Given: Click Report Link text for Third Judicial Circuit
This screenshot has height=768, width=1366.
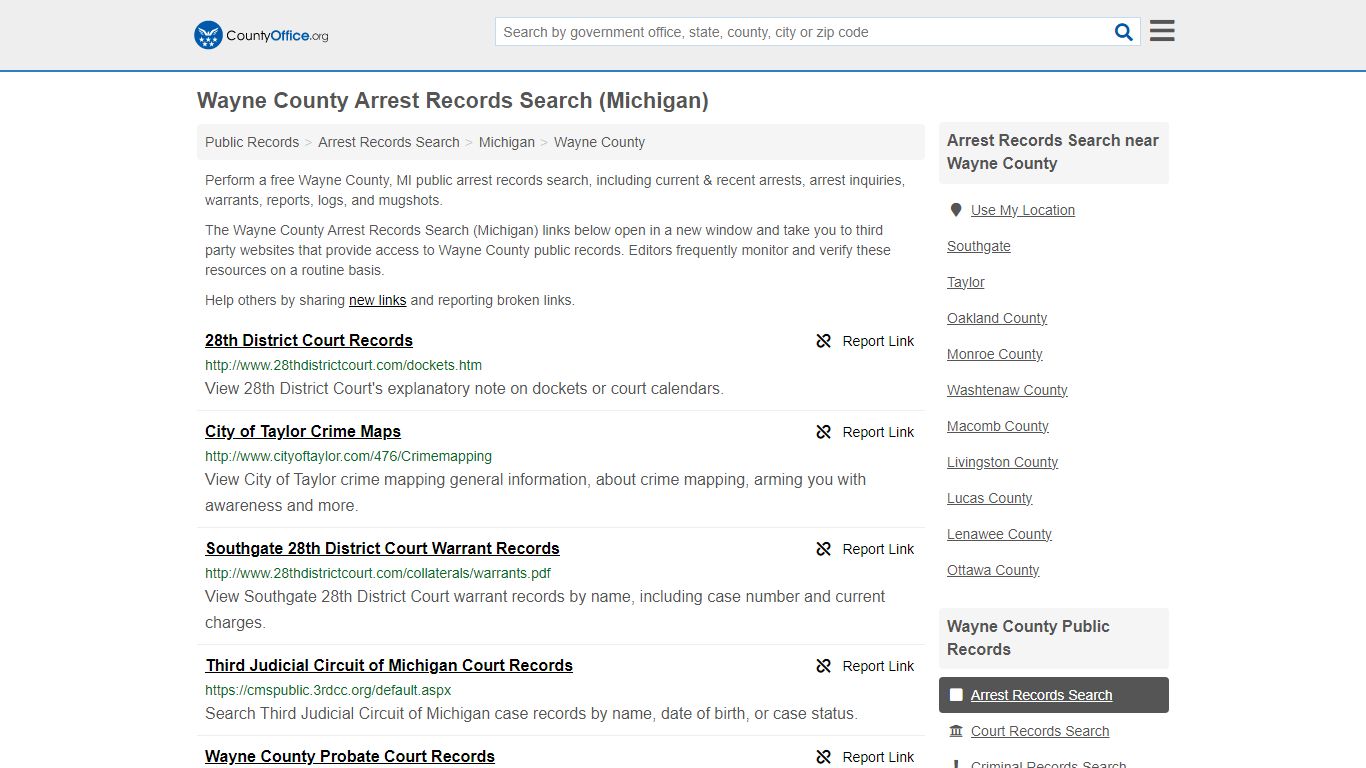Looking at the screenshot, I should (878, 666).
